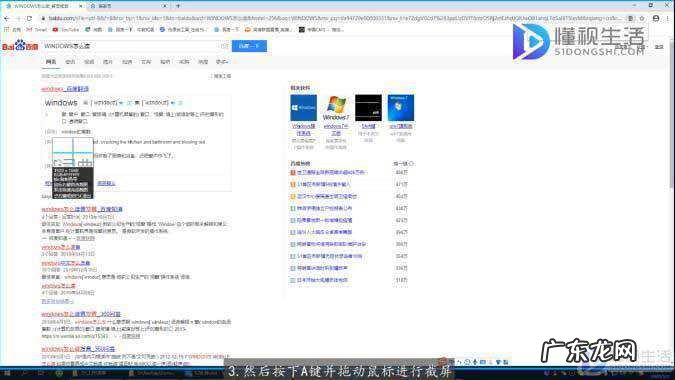Open the rank 1 hot search entry
Screen dimensions: 675x380
pyautogui.click(x=331, y=173)
